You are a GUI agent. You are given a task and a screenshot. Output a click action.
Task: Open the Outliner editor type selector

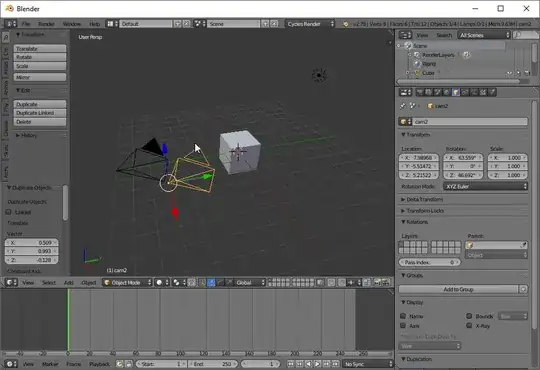(x=405, y=35)
